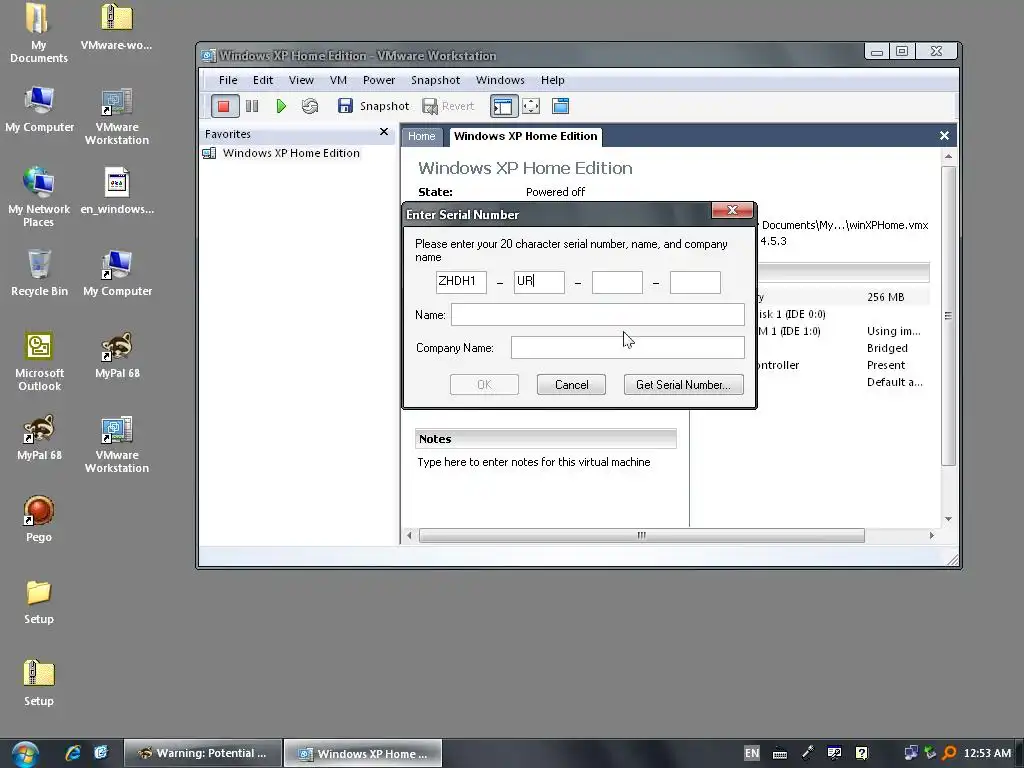Screen dimensions: 1024x768
Task: Select the My Documents desktop icon
Action: (x=39, y=33)
